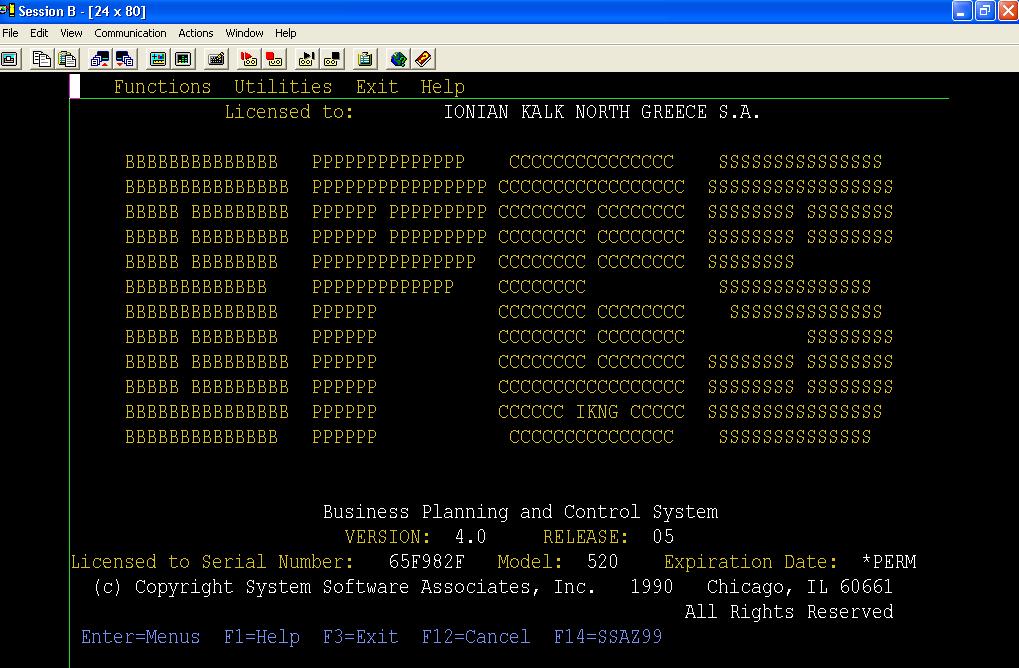Close the Session B window
This screenshot has height=668, width=1019.
tap(1008, 11)
